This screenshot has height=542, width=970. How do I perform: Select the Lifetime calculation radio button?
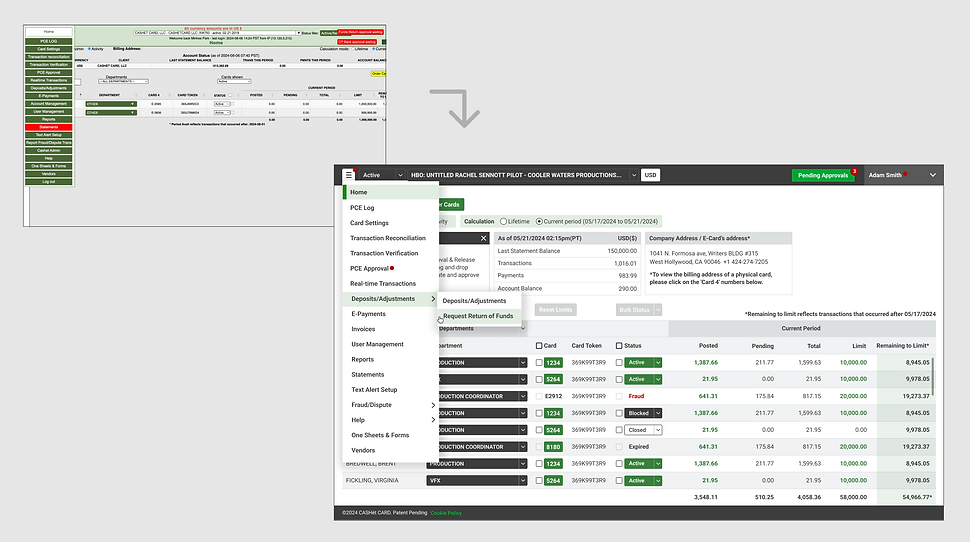pyautogui.click(x=504, y=222)
